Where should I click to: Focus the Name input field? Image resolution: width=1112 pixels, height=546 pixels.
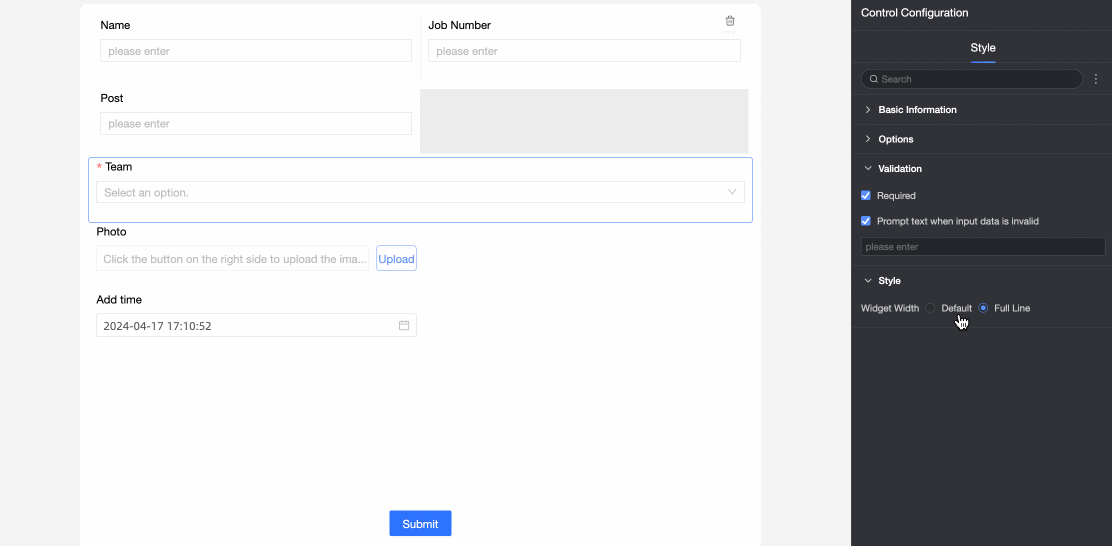point(256,51)
